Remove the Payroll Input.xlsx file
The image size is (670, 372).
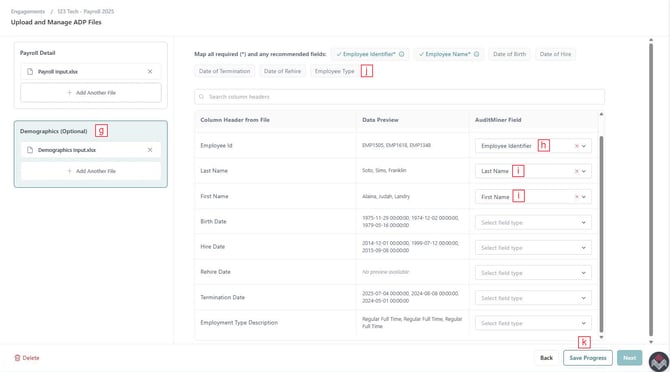coord(150,71)
